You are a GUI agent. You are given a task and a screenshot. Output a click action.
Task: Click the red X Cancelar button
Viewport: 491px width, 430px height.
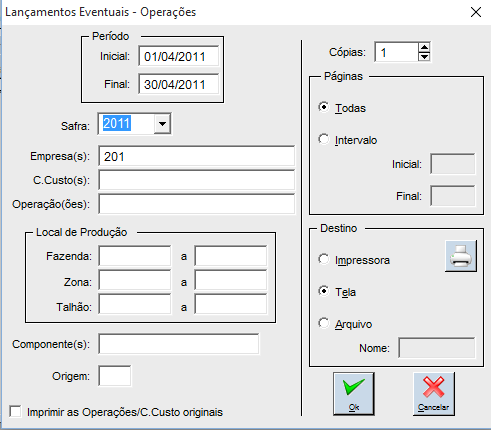[434, 394]
